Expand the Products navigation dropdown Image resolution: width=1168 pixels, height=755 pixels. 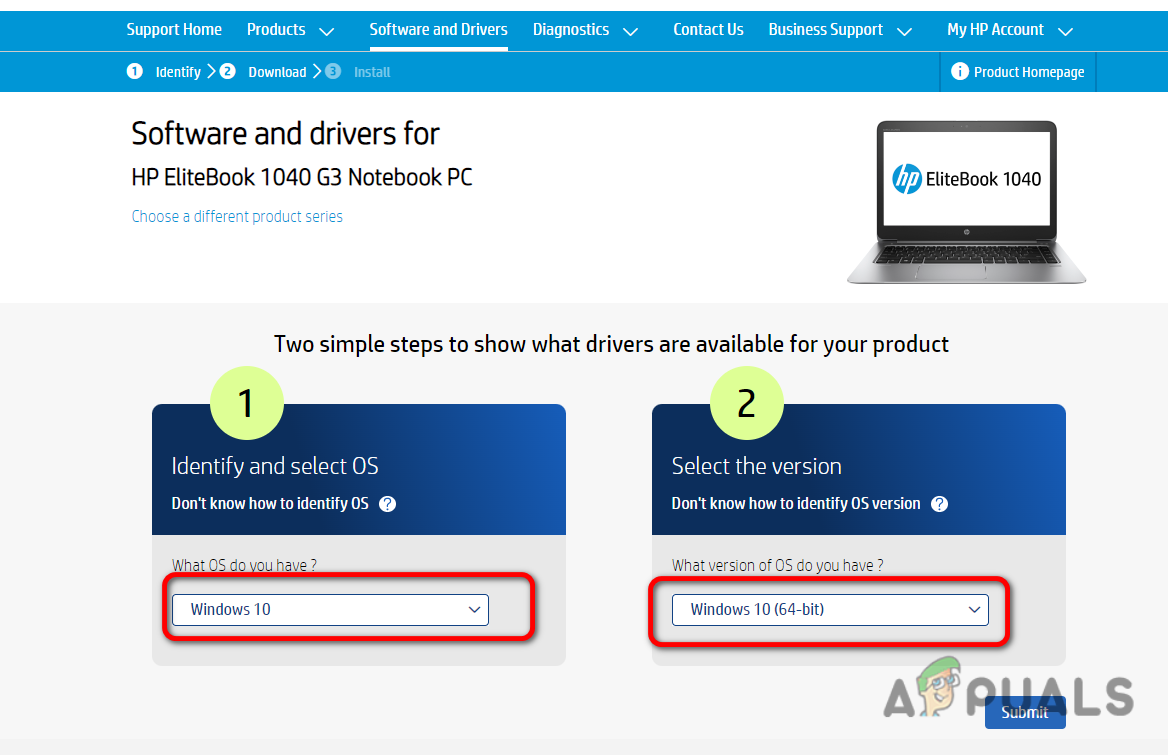point(291,30)
